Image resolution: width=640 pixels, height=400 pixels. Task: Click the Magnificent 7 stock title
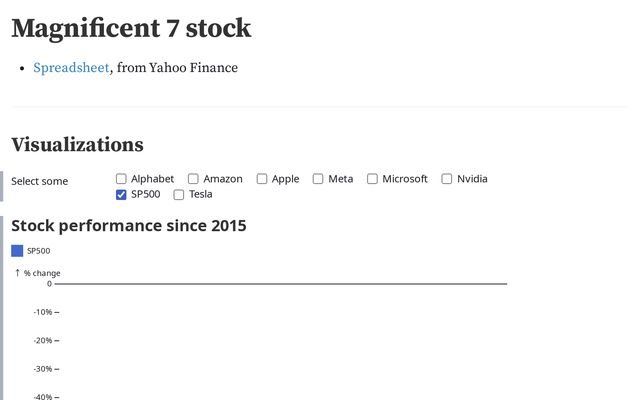[x=131, y=28]
